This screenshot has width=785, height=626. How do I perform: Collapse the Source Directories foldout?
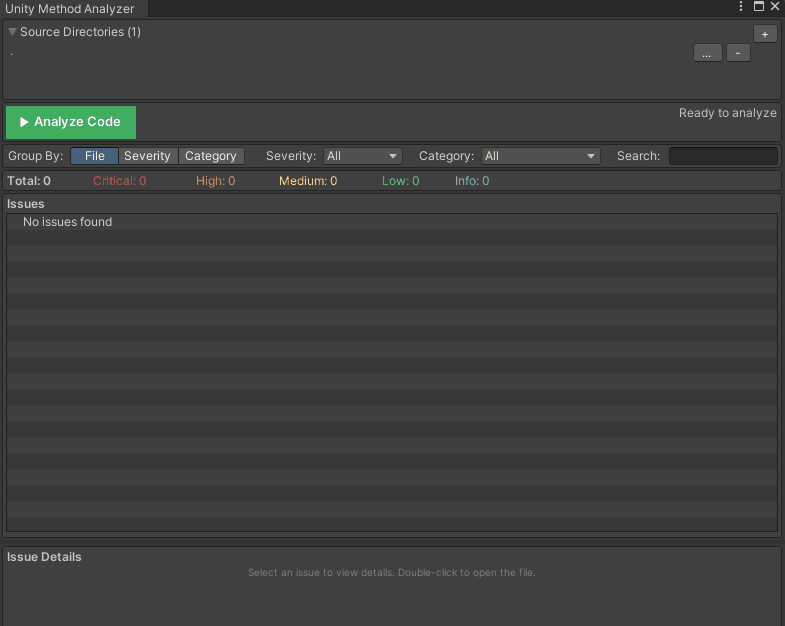click(12, 32)
